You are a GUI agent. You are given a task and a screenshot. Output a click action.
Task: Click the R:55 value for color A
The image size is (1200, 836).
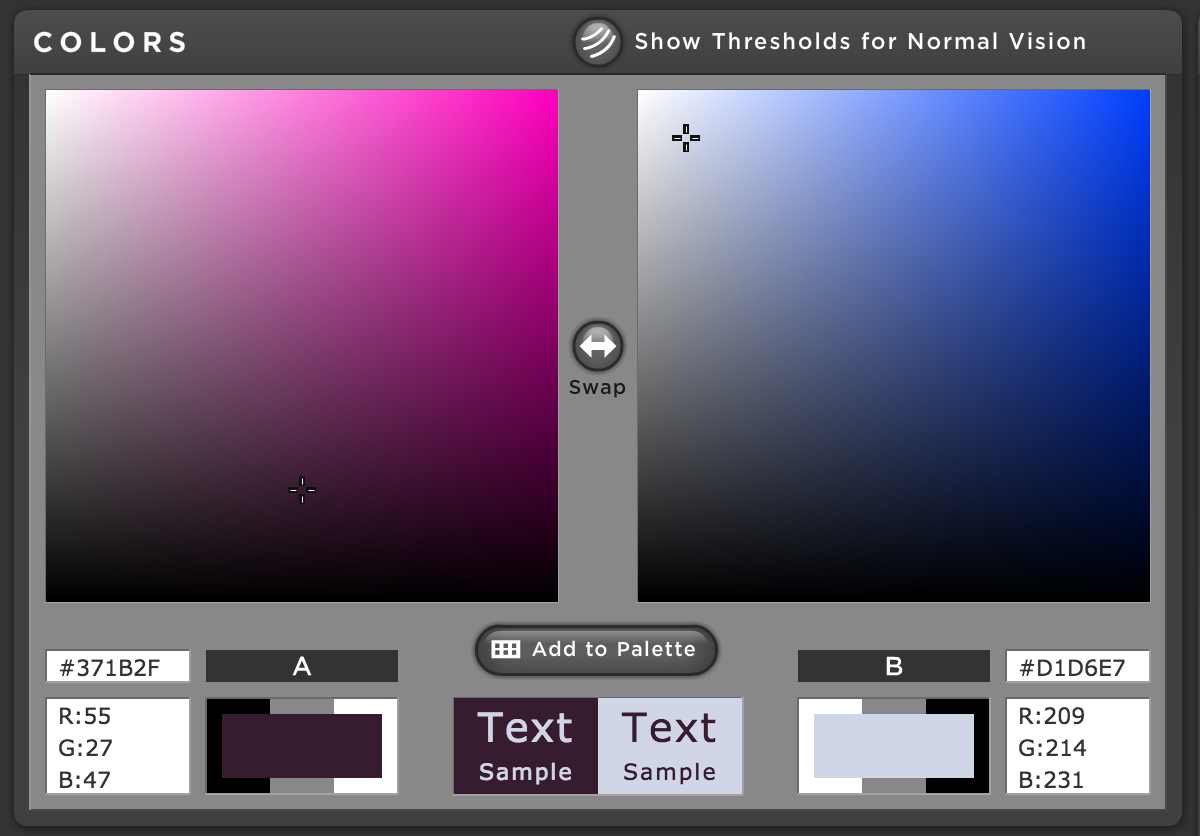point(86,716)
